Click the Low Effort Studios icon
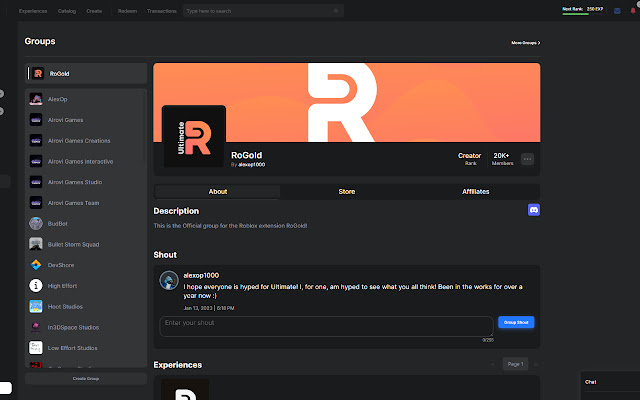640x400 pixels. click(x=36, y=348)
